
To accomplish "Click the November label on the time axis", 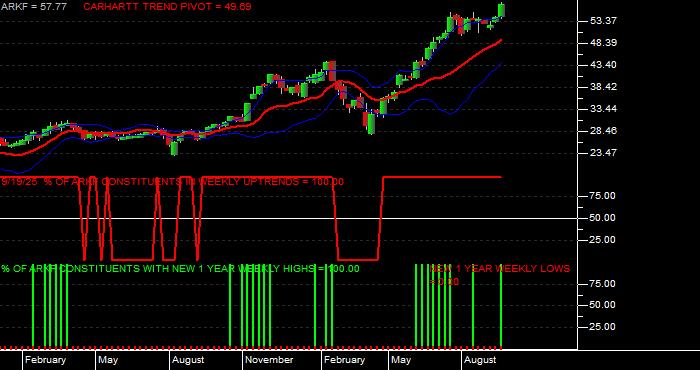I will tap(269, 360).
